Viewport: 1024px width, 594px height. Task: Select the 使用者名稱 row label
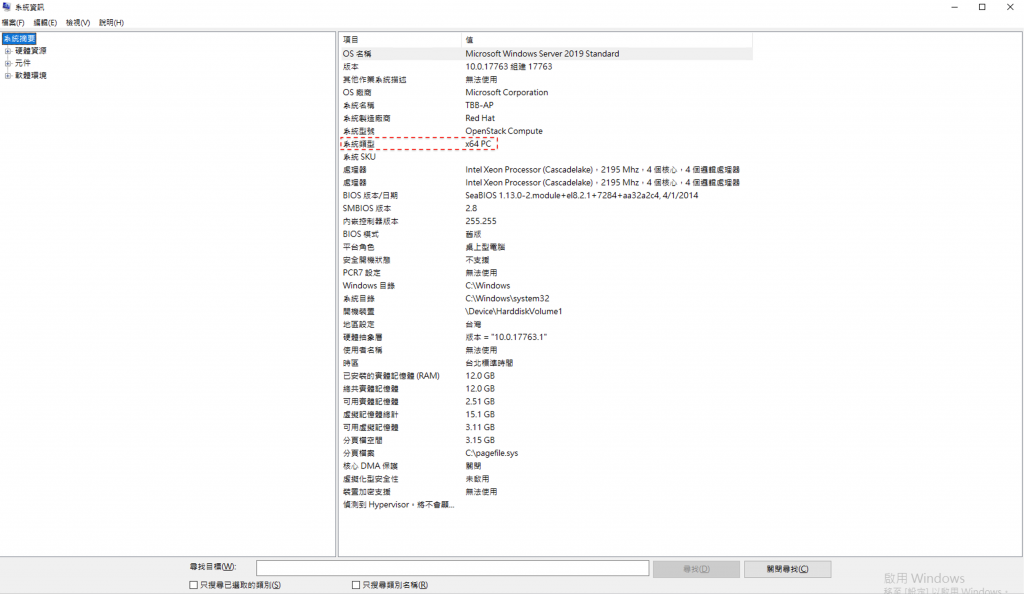pyautogui.click(x=362, y=351)
